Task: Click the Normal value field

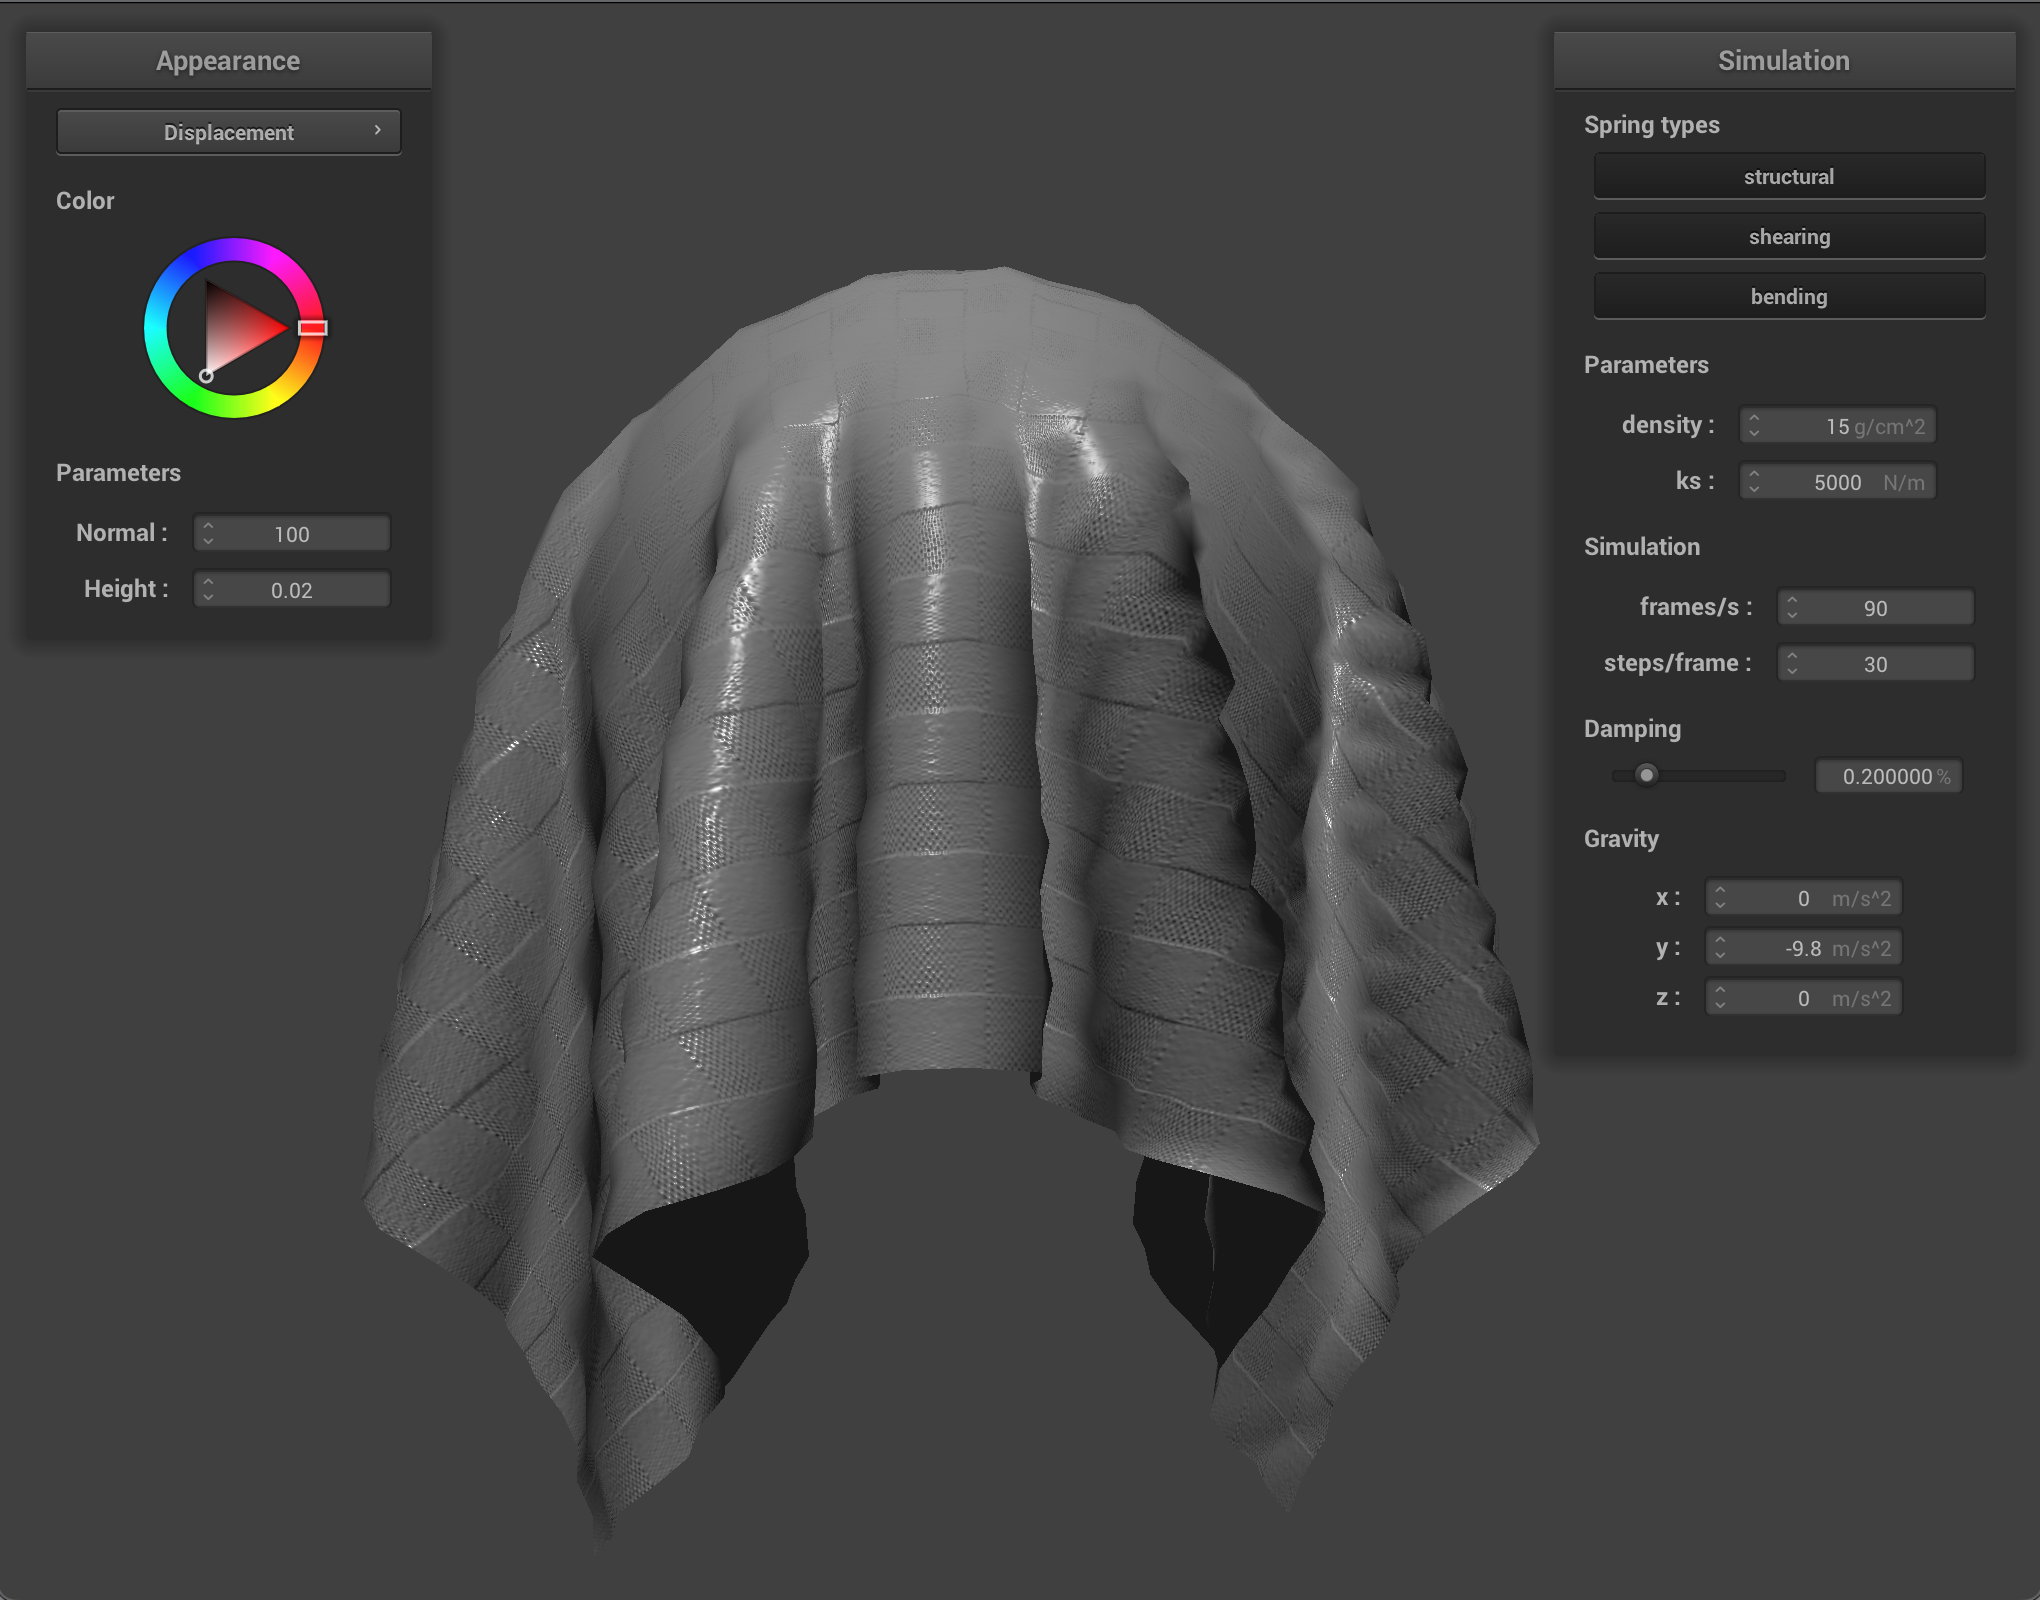Action: (292, 533)
